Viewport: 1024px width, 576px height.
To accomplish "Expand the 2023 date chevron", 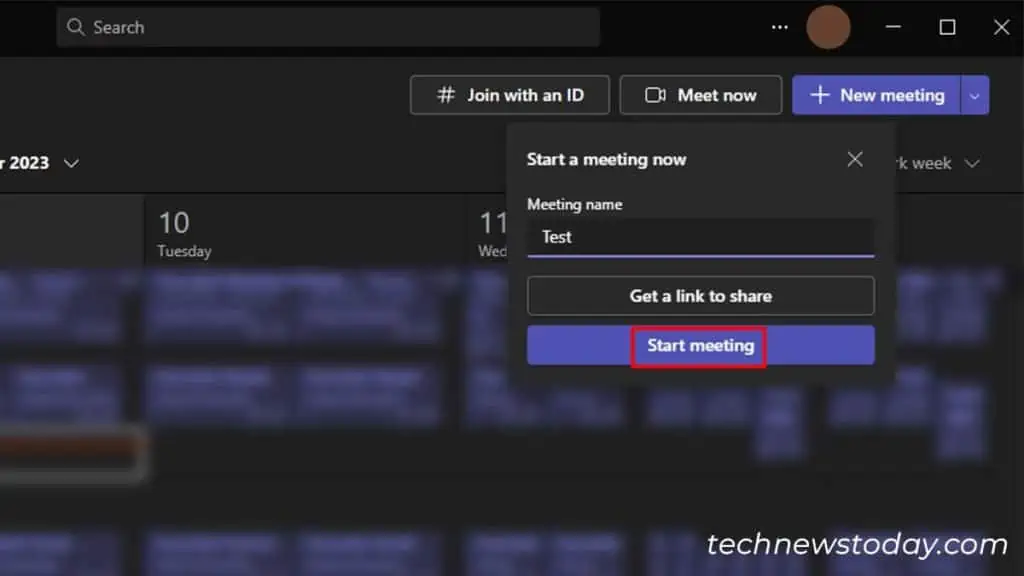I will click(x=70, y=163).
